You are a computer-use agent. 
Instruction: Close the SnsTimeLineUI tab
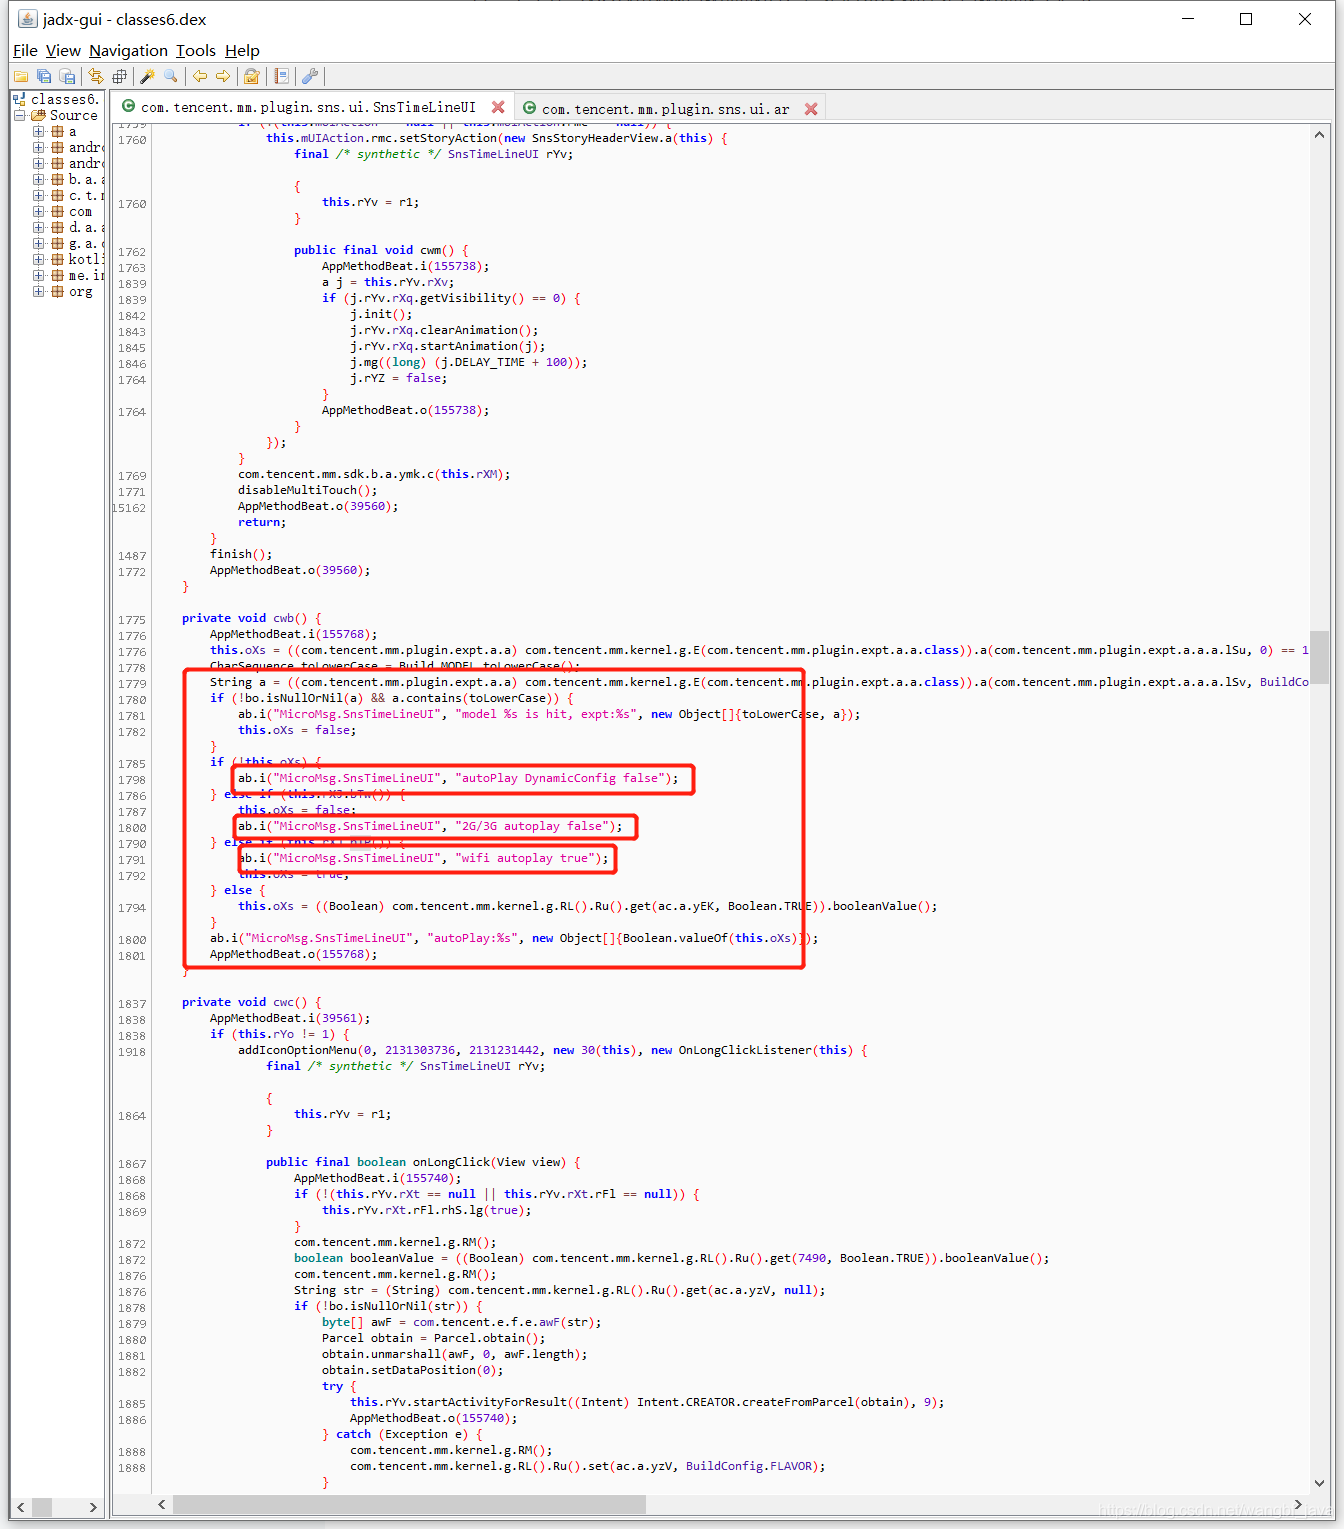498,107
